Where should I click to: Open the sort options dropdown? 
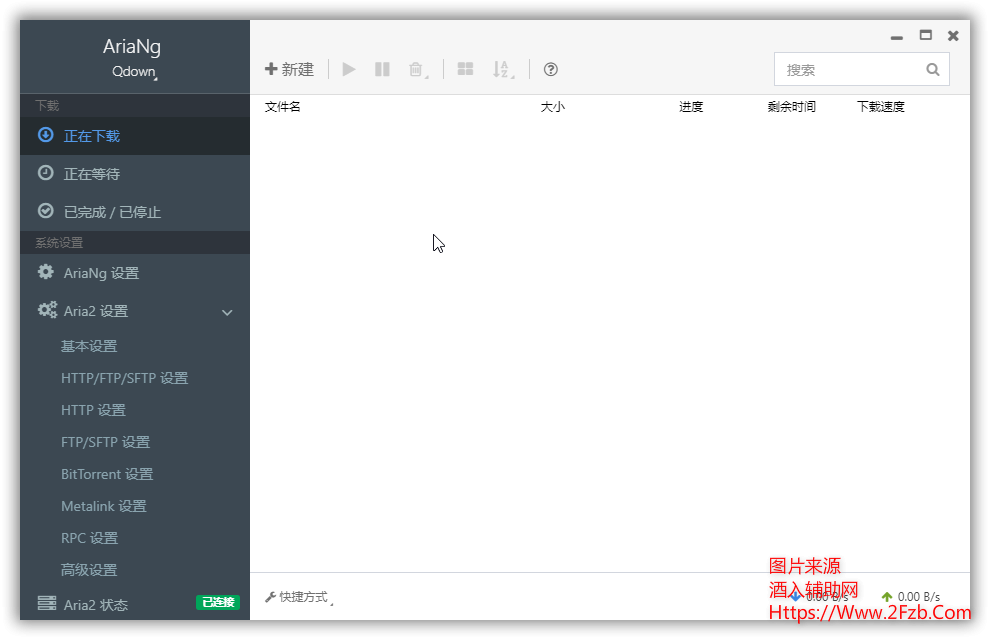[x=503, y=69]
